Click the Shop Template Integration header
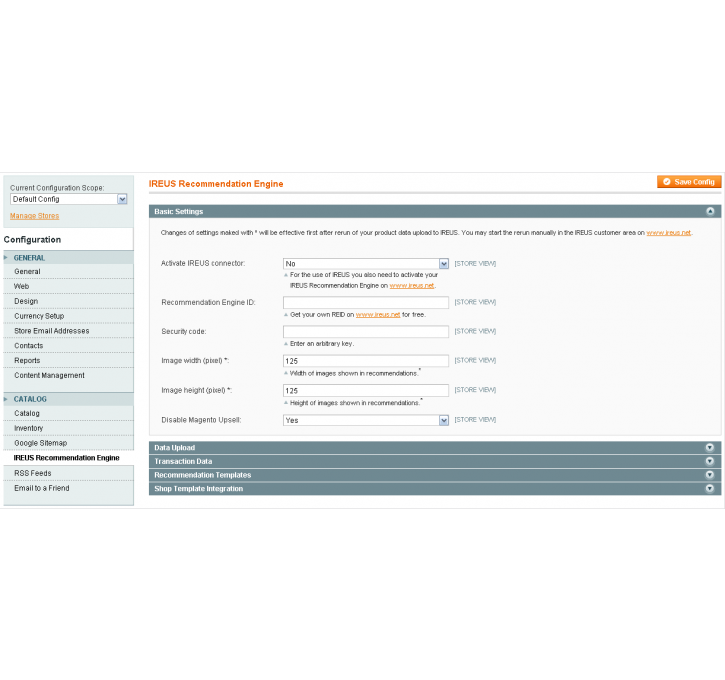The height and width of the screenshot is (680, 725). (435, 489)
